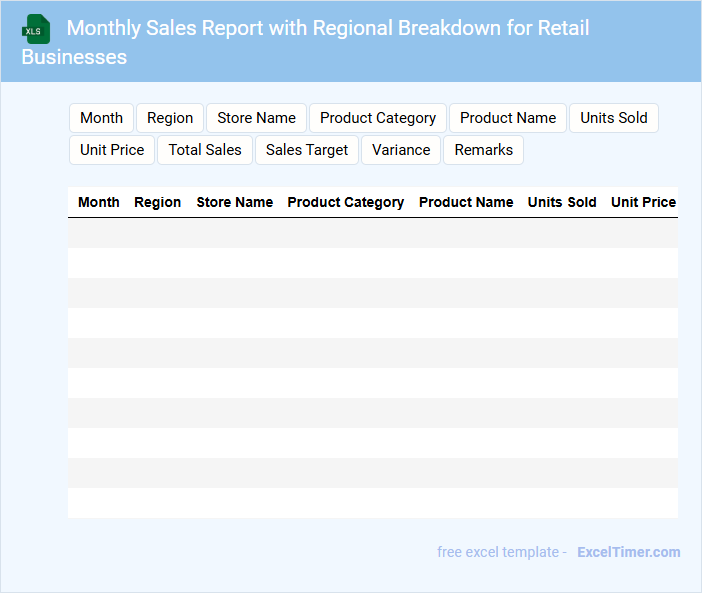Click the Remarks tag
This screenshot has height=593, width=702.
[483, 150]
